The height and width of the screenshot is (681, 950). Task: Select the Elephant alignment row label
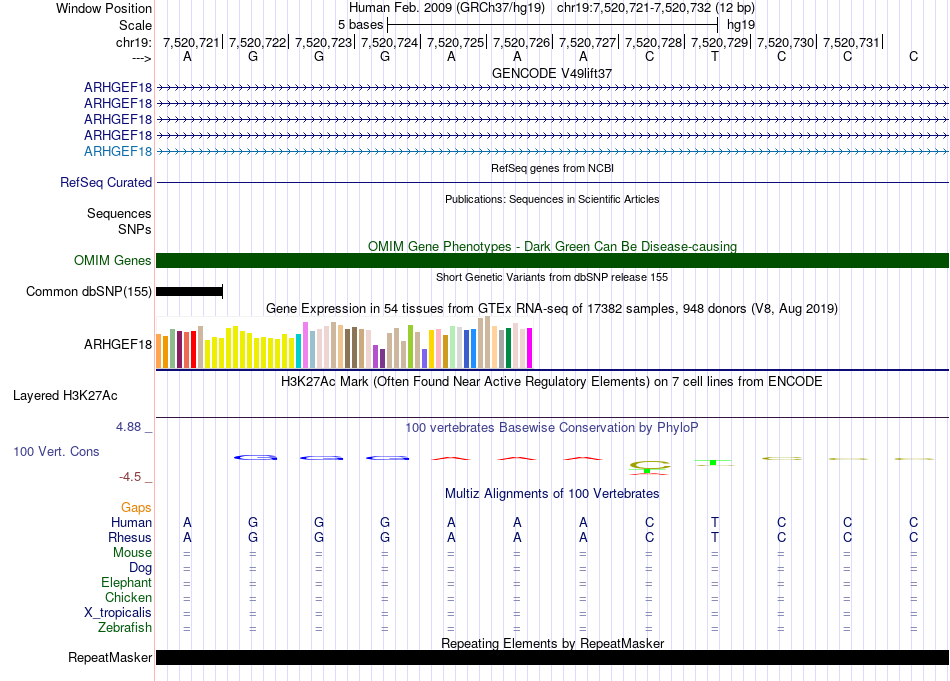[126, 583]
